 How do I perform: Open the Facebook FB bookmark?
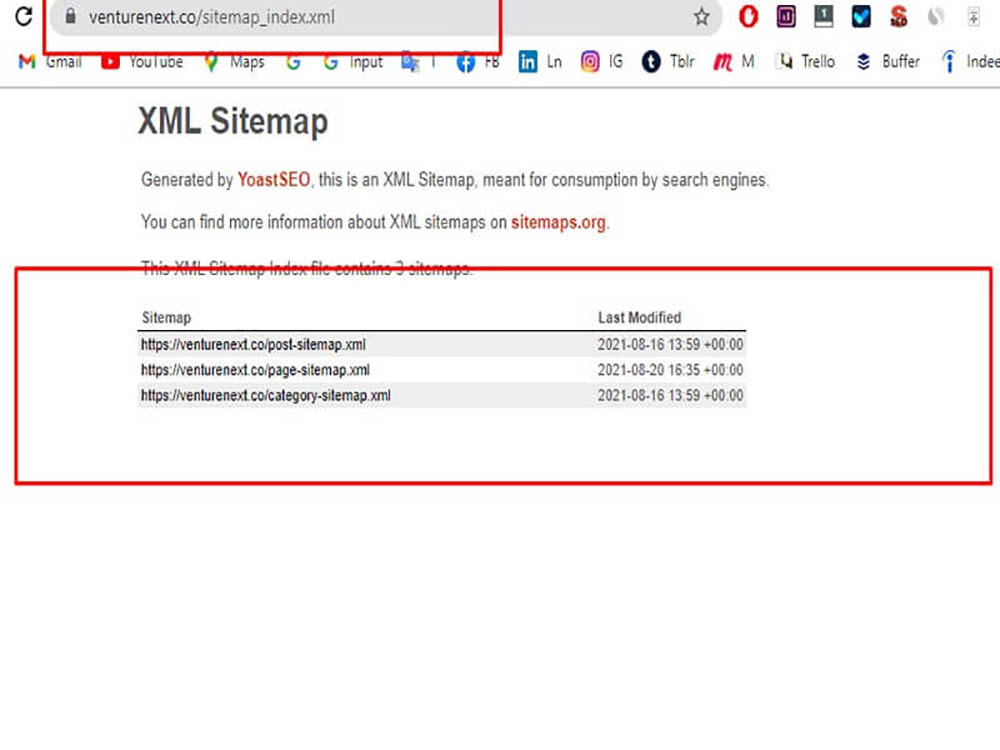pos(478,62)
